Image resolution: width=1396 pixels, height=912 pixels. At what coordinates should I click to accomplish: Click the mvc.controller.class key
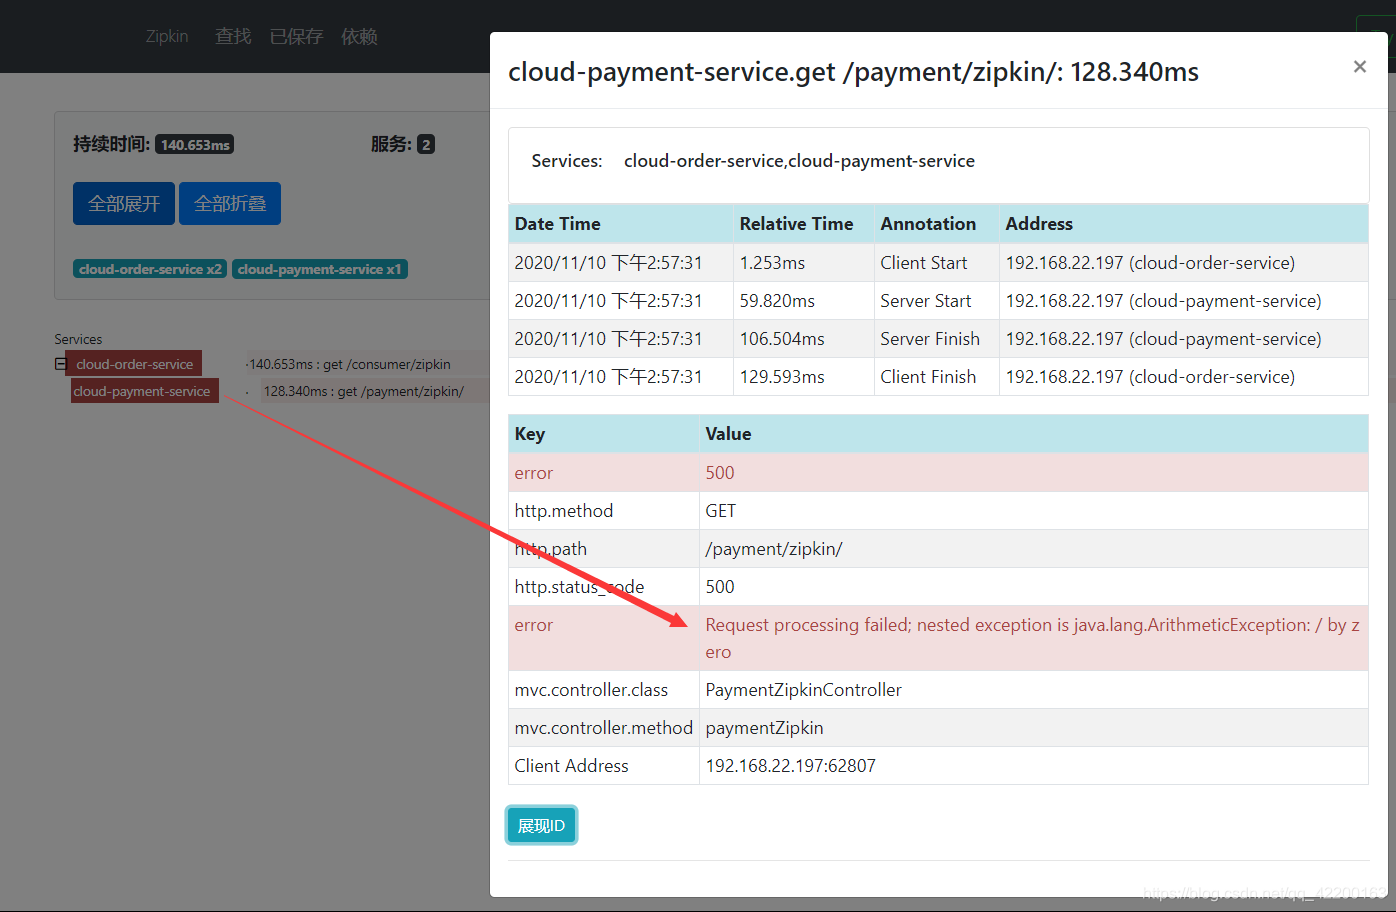click(x=591, y=690)
